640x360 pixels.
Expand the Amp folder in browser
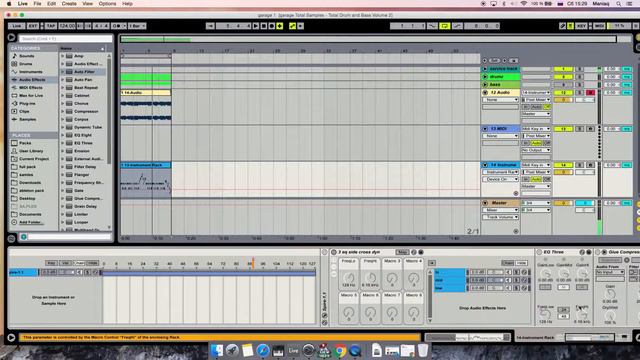point(62,56)
